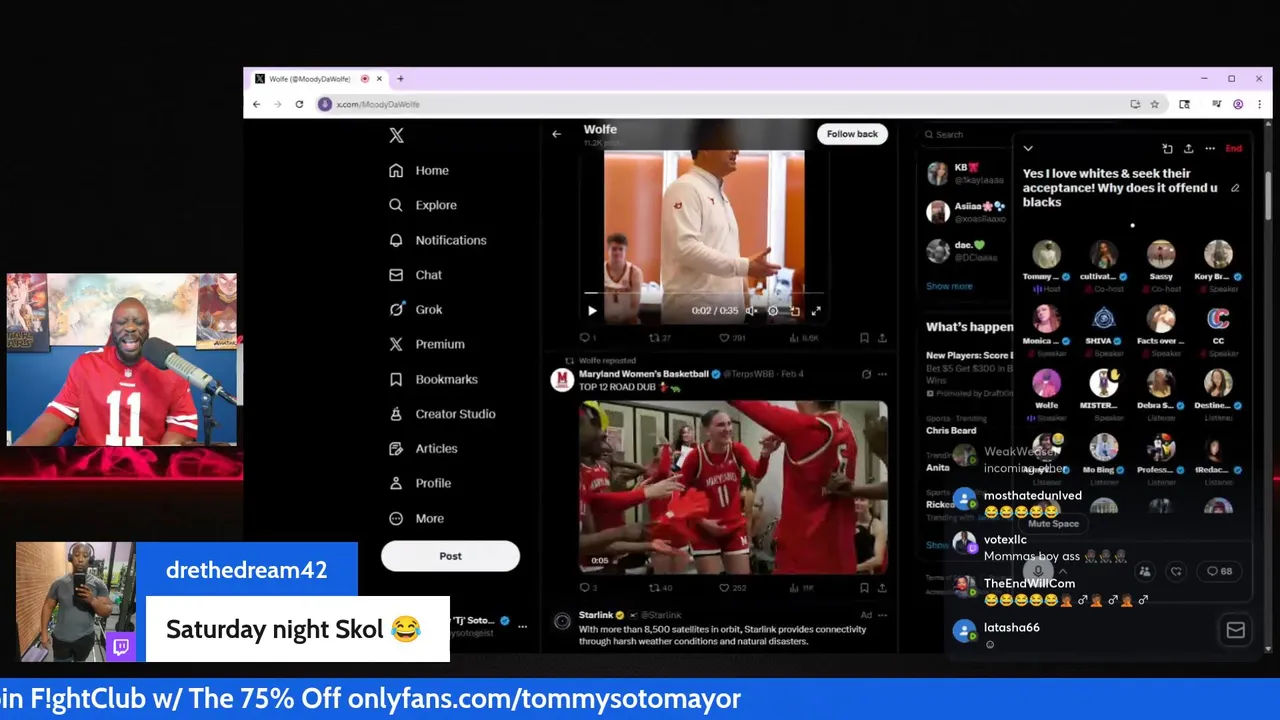Open more options on Starlink ad
This screenshot has width=1280, height=720.
(882, 615)
